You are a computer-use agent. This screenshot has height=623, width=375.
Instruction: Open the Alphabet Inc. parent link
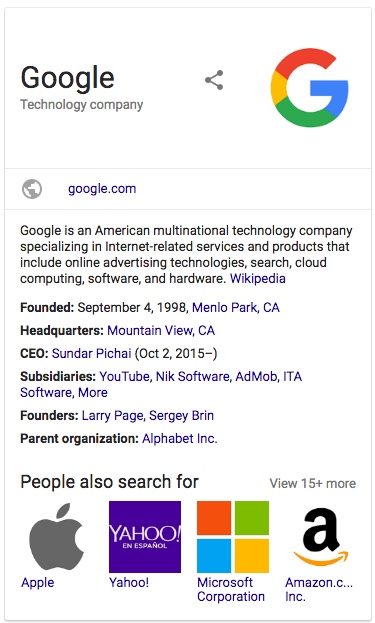(x=180, y=438)
